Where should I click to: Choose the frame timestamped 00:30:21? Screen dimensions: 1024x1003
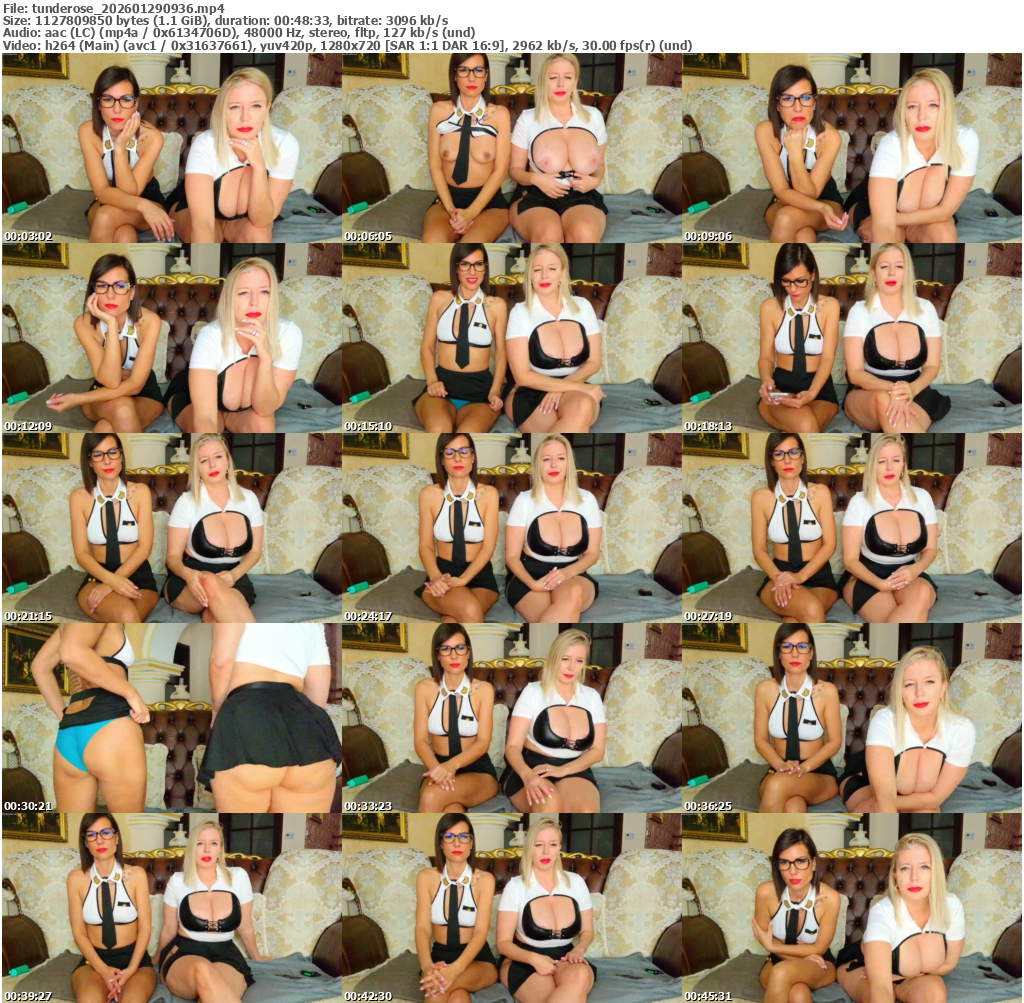[172, 718]
